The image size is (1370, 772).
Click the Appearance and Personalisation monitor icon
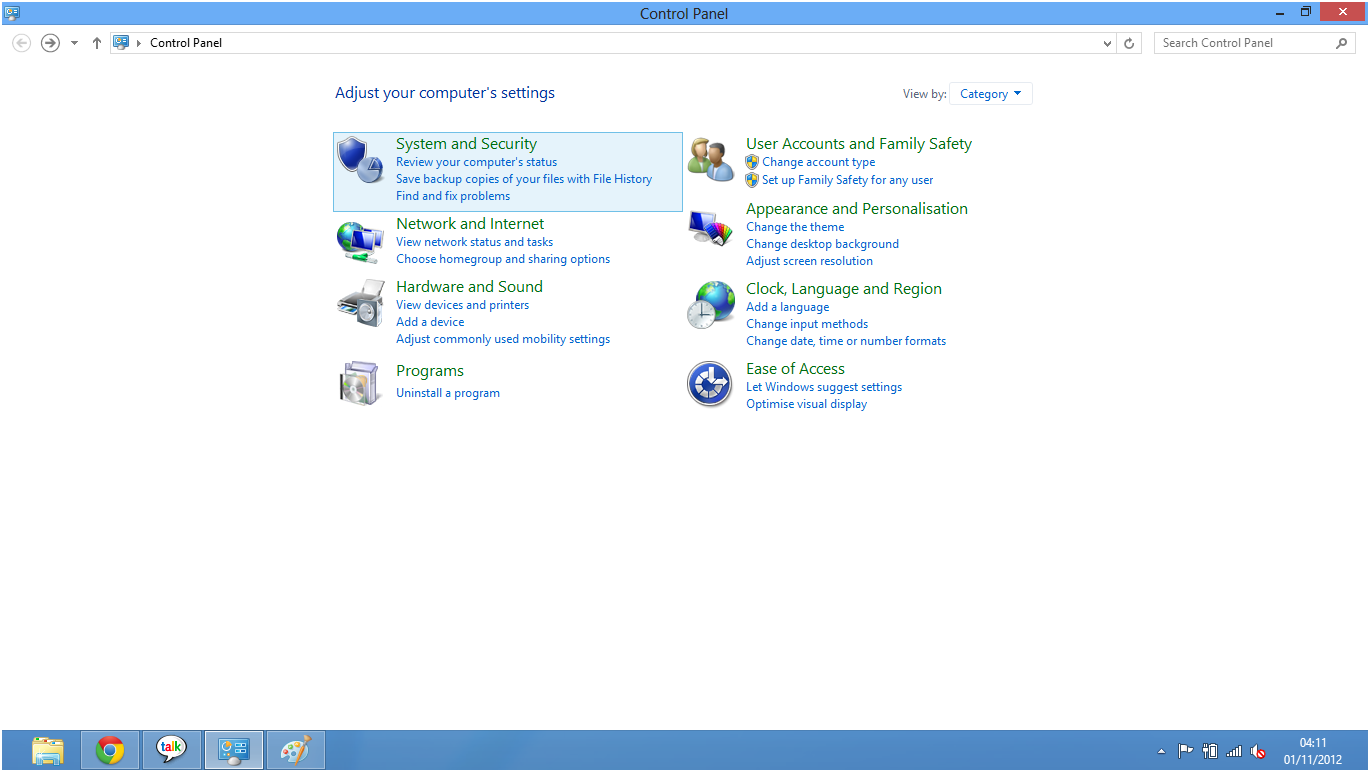(x=711, y=228)
